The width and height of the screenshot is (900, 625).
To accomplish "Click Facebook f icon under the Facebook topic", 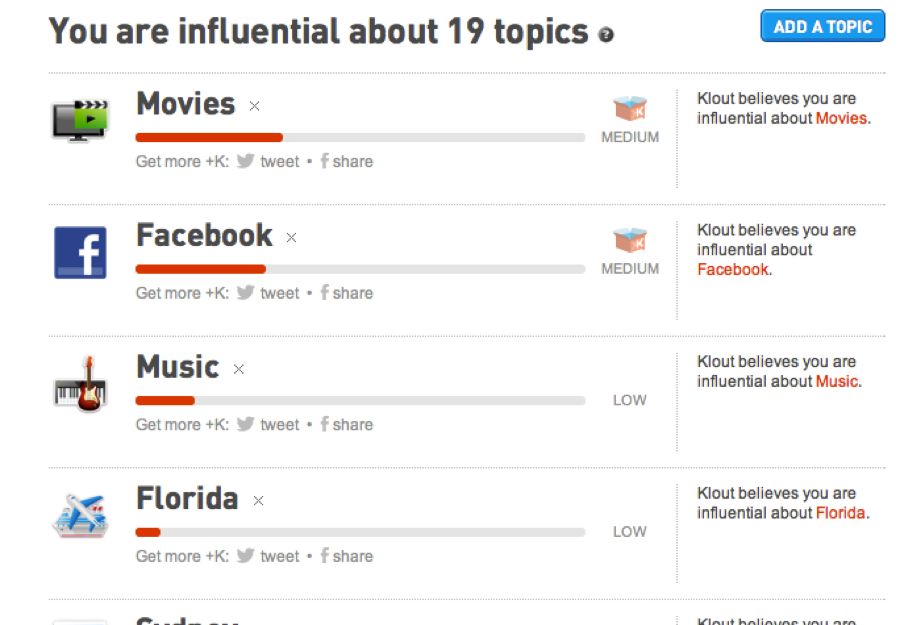I will [x=324, y=292].
